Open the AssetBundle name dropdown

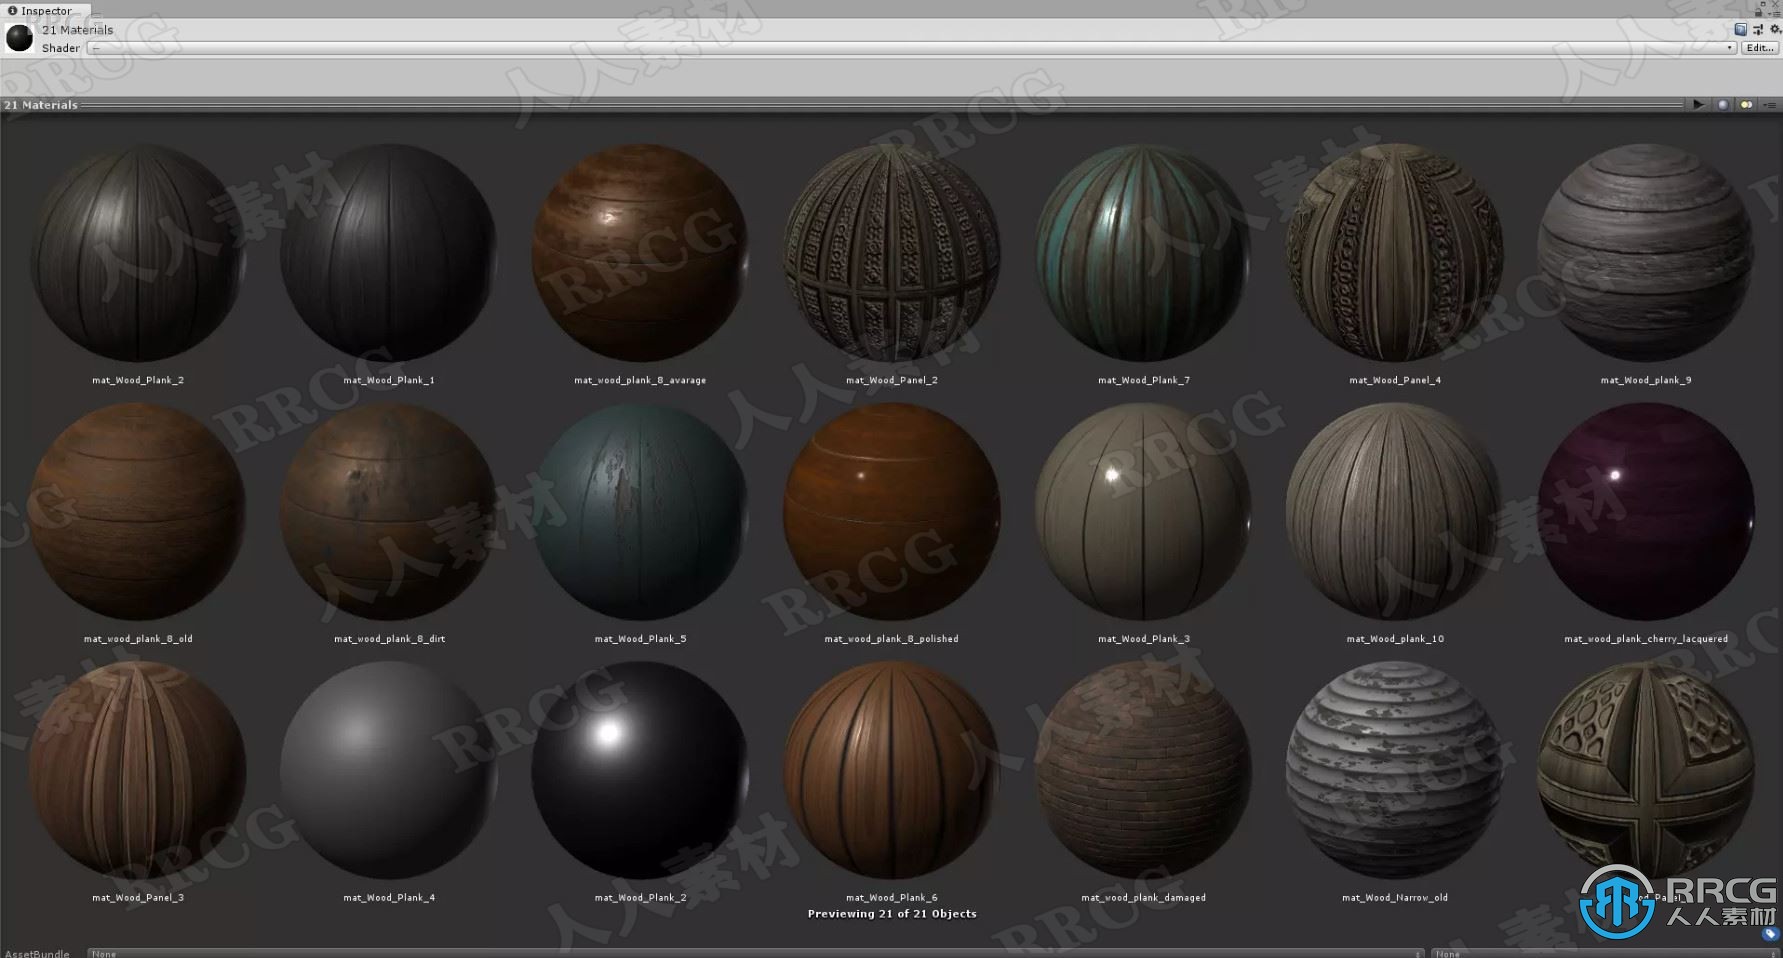click(755, 954)
